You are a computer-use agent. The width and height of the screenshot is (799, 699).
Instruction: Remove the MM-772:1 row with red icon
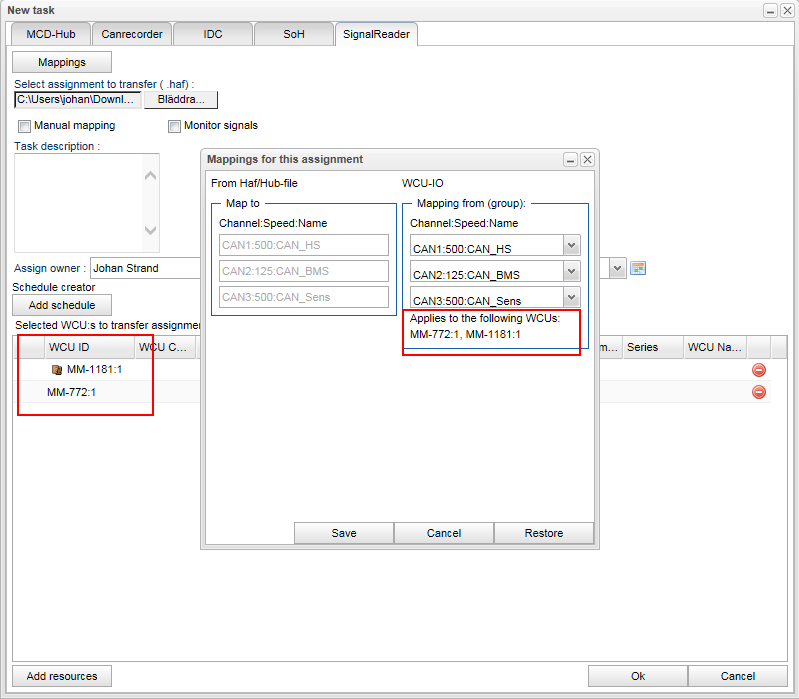(x=758, y=392)
